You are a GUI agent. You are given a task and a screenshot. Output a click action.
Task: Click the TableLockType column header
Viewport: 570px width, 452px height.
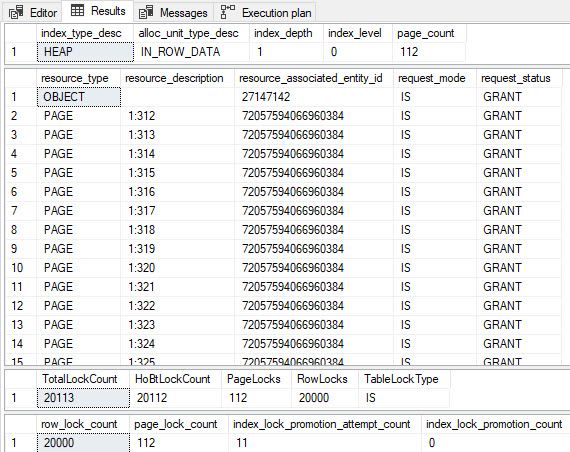(x=404, y=379)
